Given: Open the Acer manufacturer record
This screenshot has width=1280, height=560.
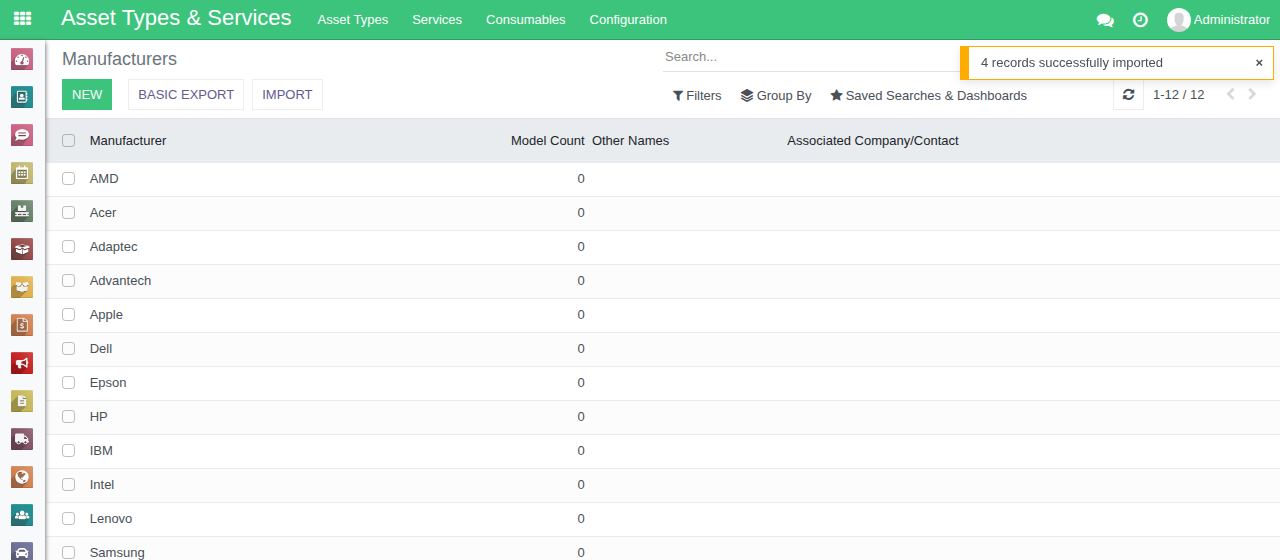Looking at the screenshot, I should coord(103,213).
